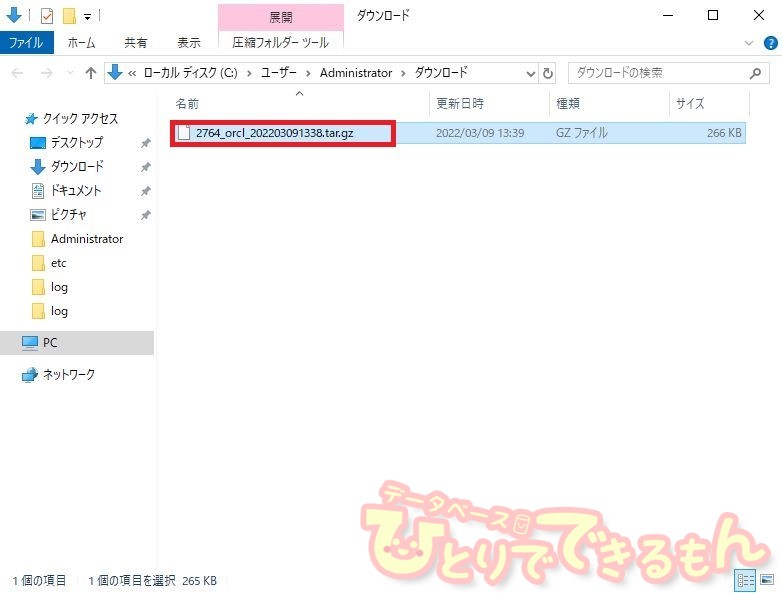Open the recent locations dropdown arrow

pos(70,73)
